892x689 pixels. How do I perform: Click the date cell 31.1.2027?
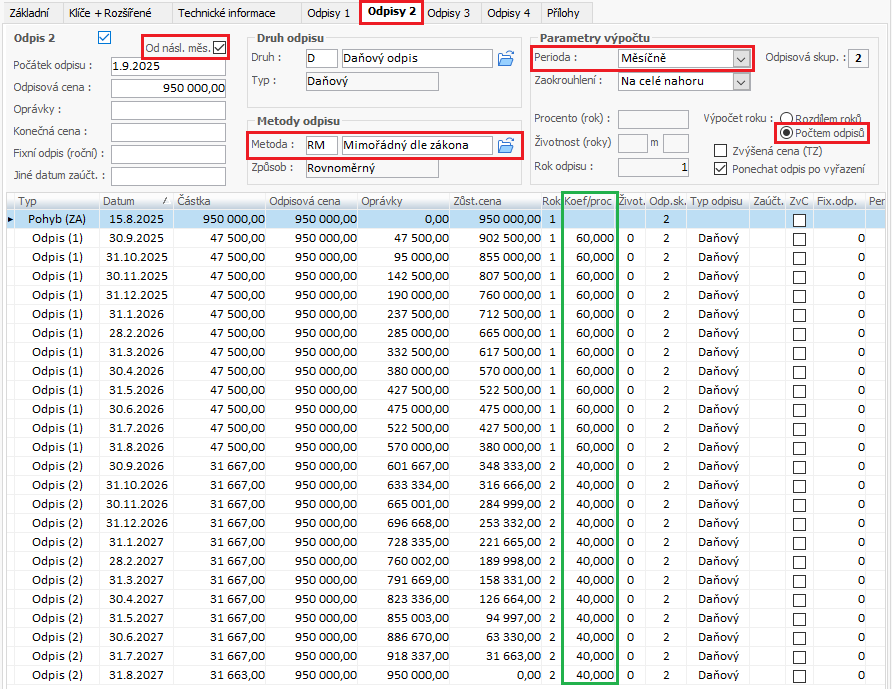[137, 542]
